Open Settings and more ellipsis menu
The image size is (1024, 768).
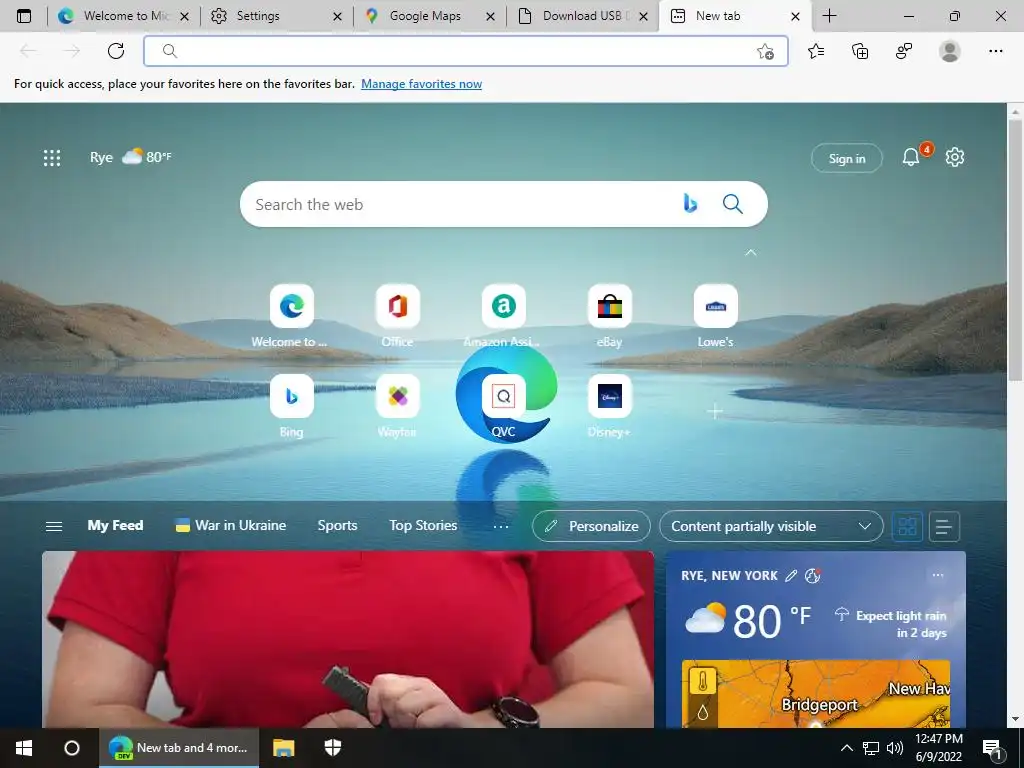[x=995, y=51]
